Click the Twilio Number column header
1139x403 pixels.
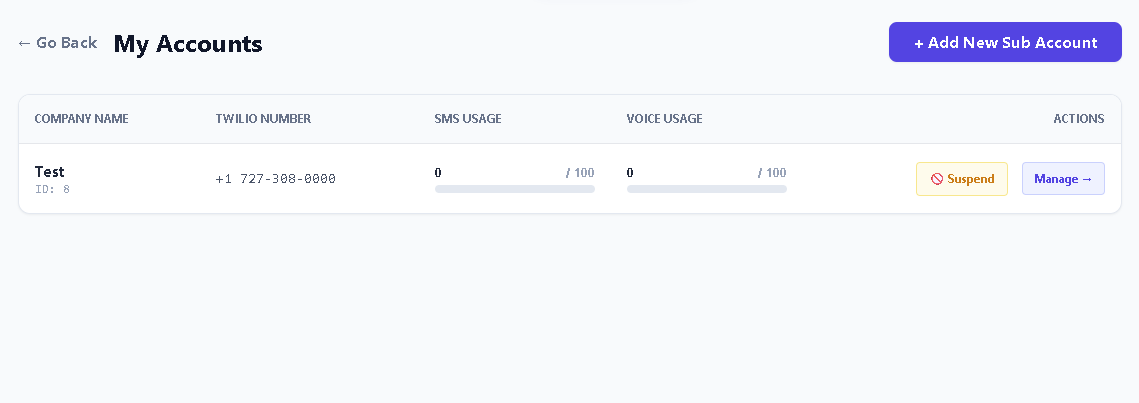(x=263, y=118)
